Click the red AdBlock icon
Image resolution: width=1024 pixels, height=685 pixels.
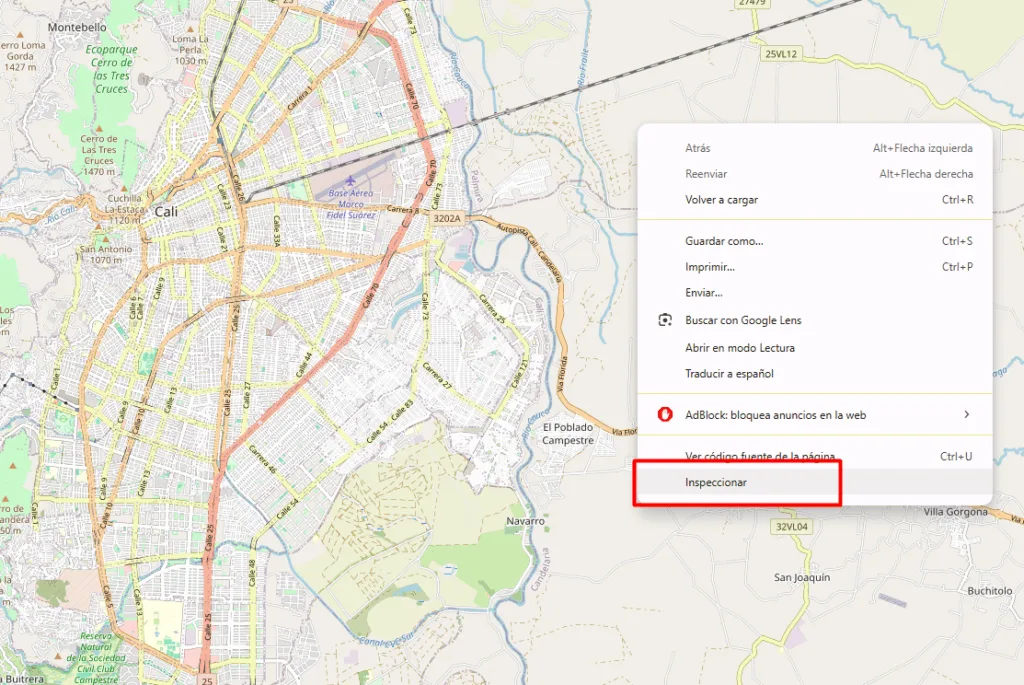coord(665,415)
